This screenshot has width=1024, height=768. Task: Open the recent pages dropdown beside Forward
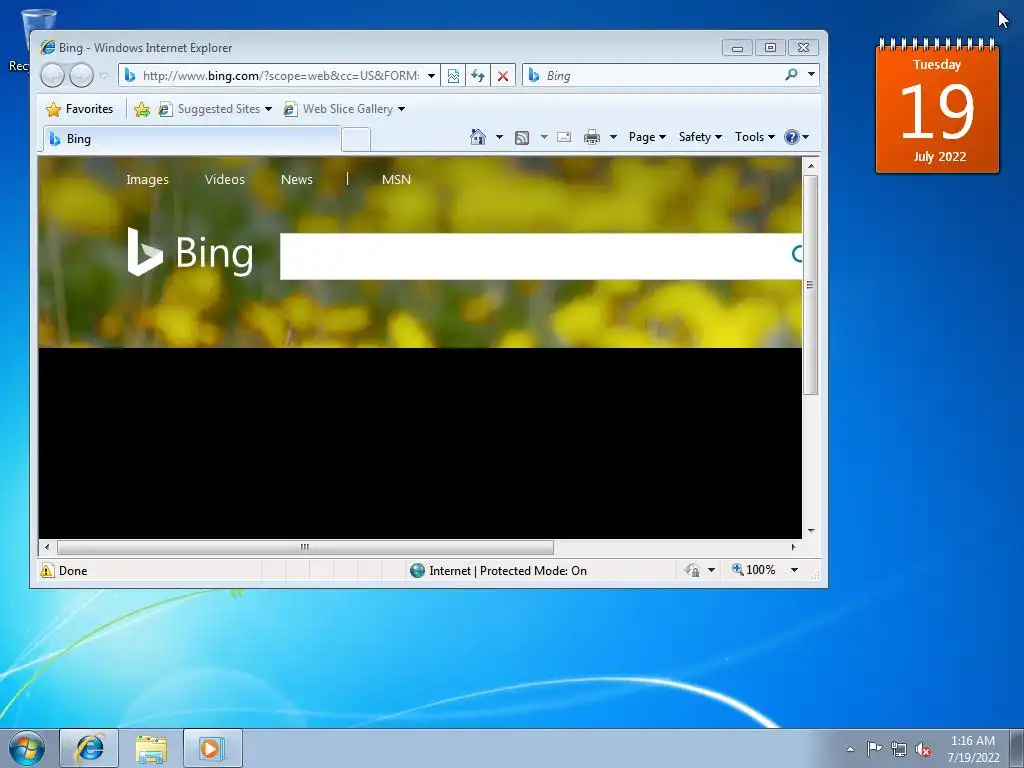click(103, 76)
